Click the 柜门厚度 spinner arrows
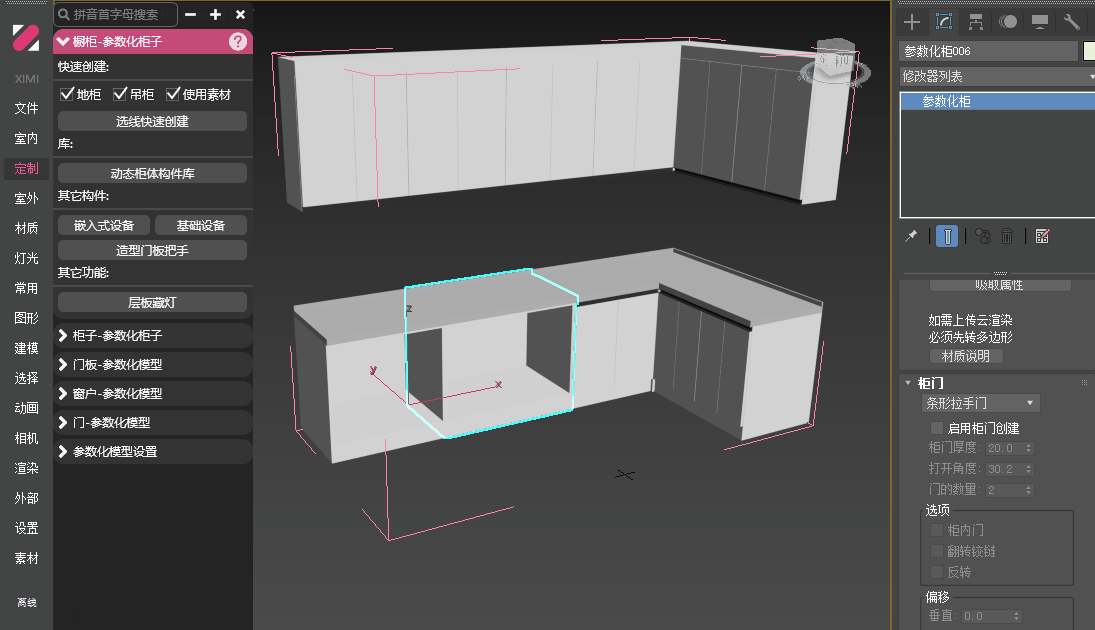Viewport: 1095px width, 630px height. tap(1029, 448)
